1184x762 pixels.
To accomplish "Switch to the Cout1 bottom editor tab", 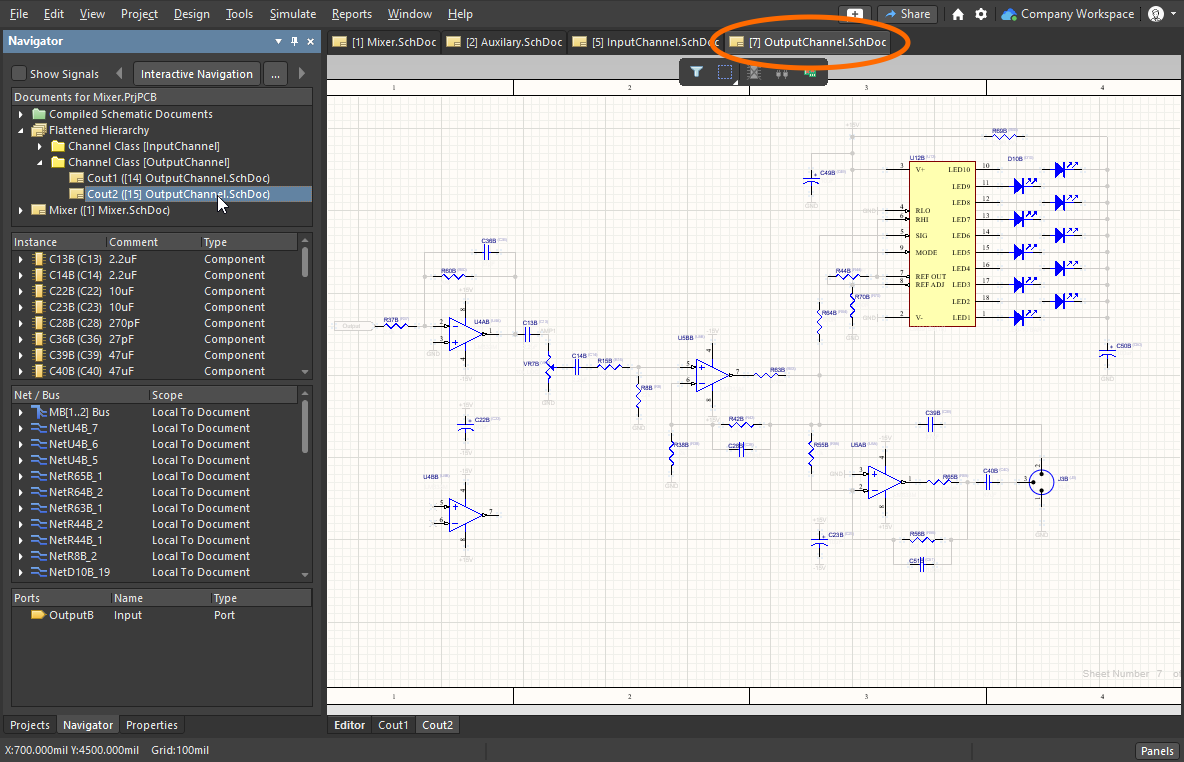I will [393, 725].
